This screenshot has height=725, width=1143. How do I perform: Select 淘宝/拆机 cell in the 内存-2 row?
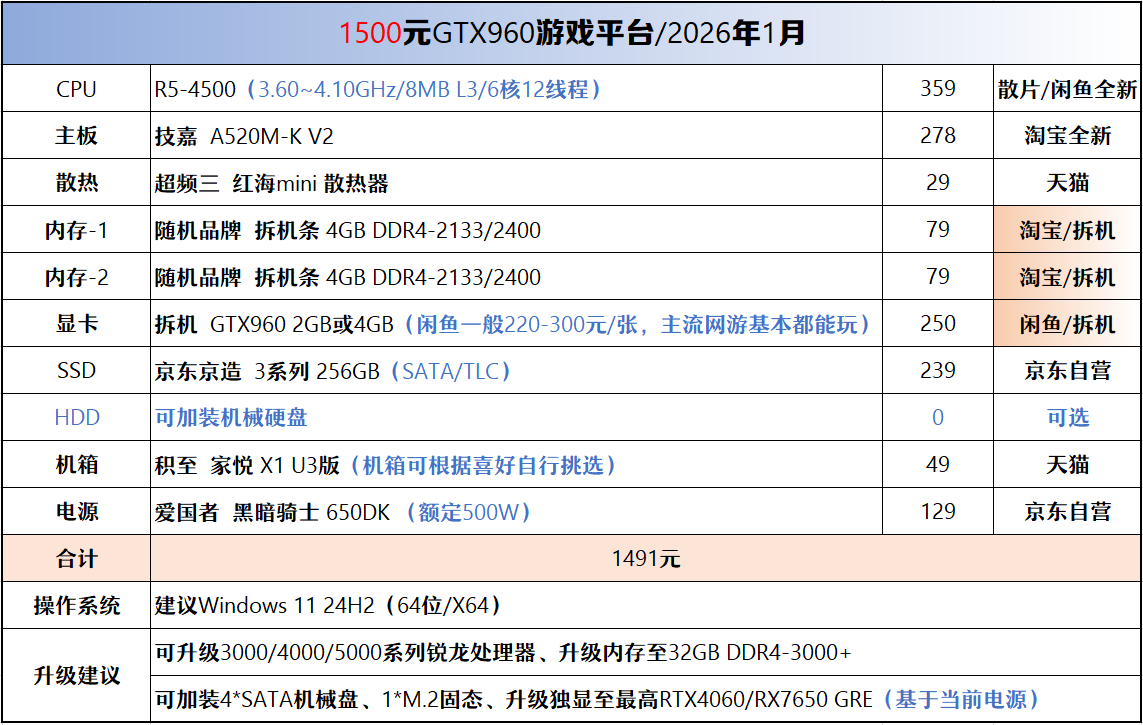coord(1067,276)
